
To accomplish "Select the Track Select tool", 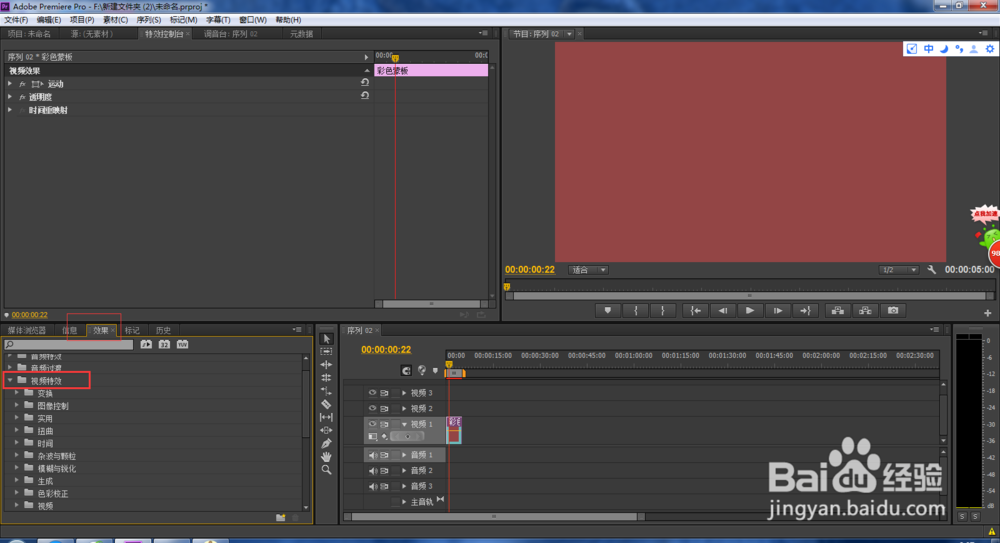I will coord(327,352).
